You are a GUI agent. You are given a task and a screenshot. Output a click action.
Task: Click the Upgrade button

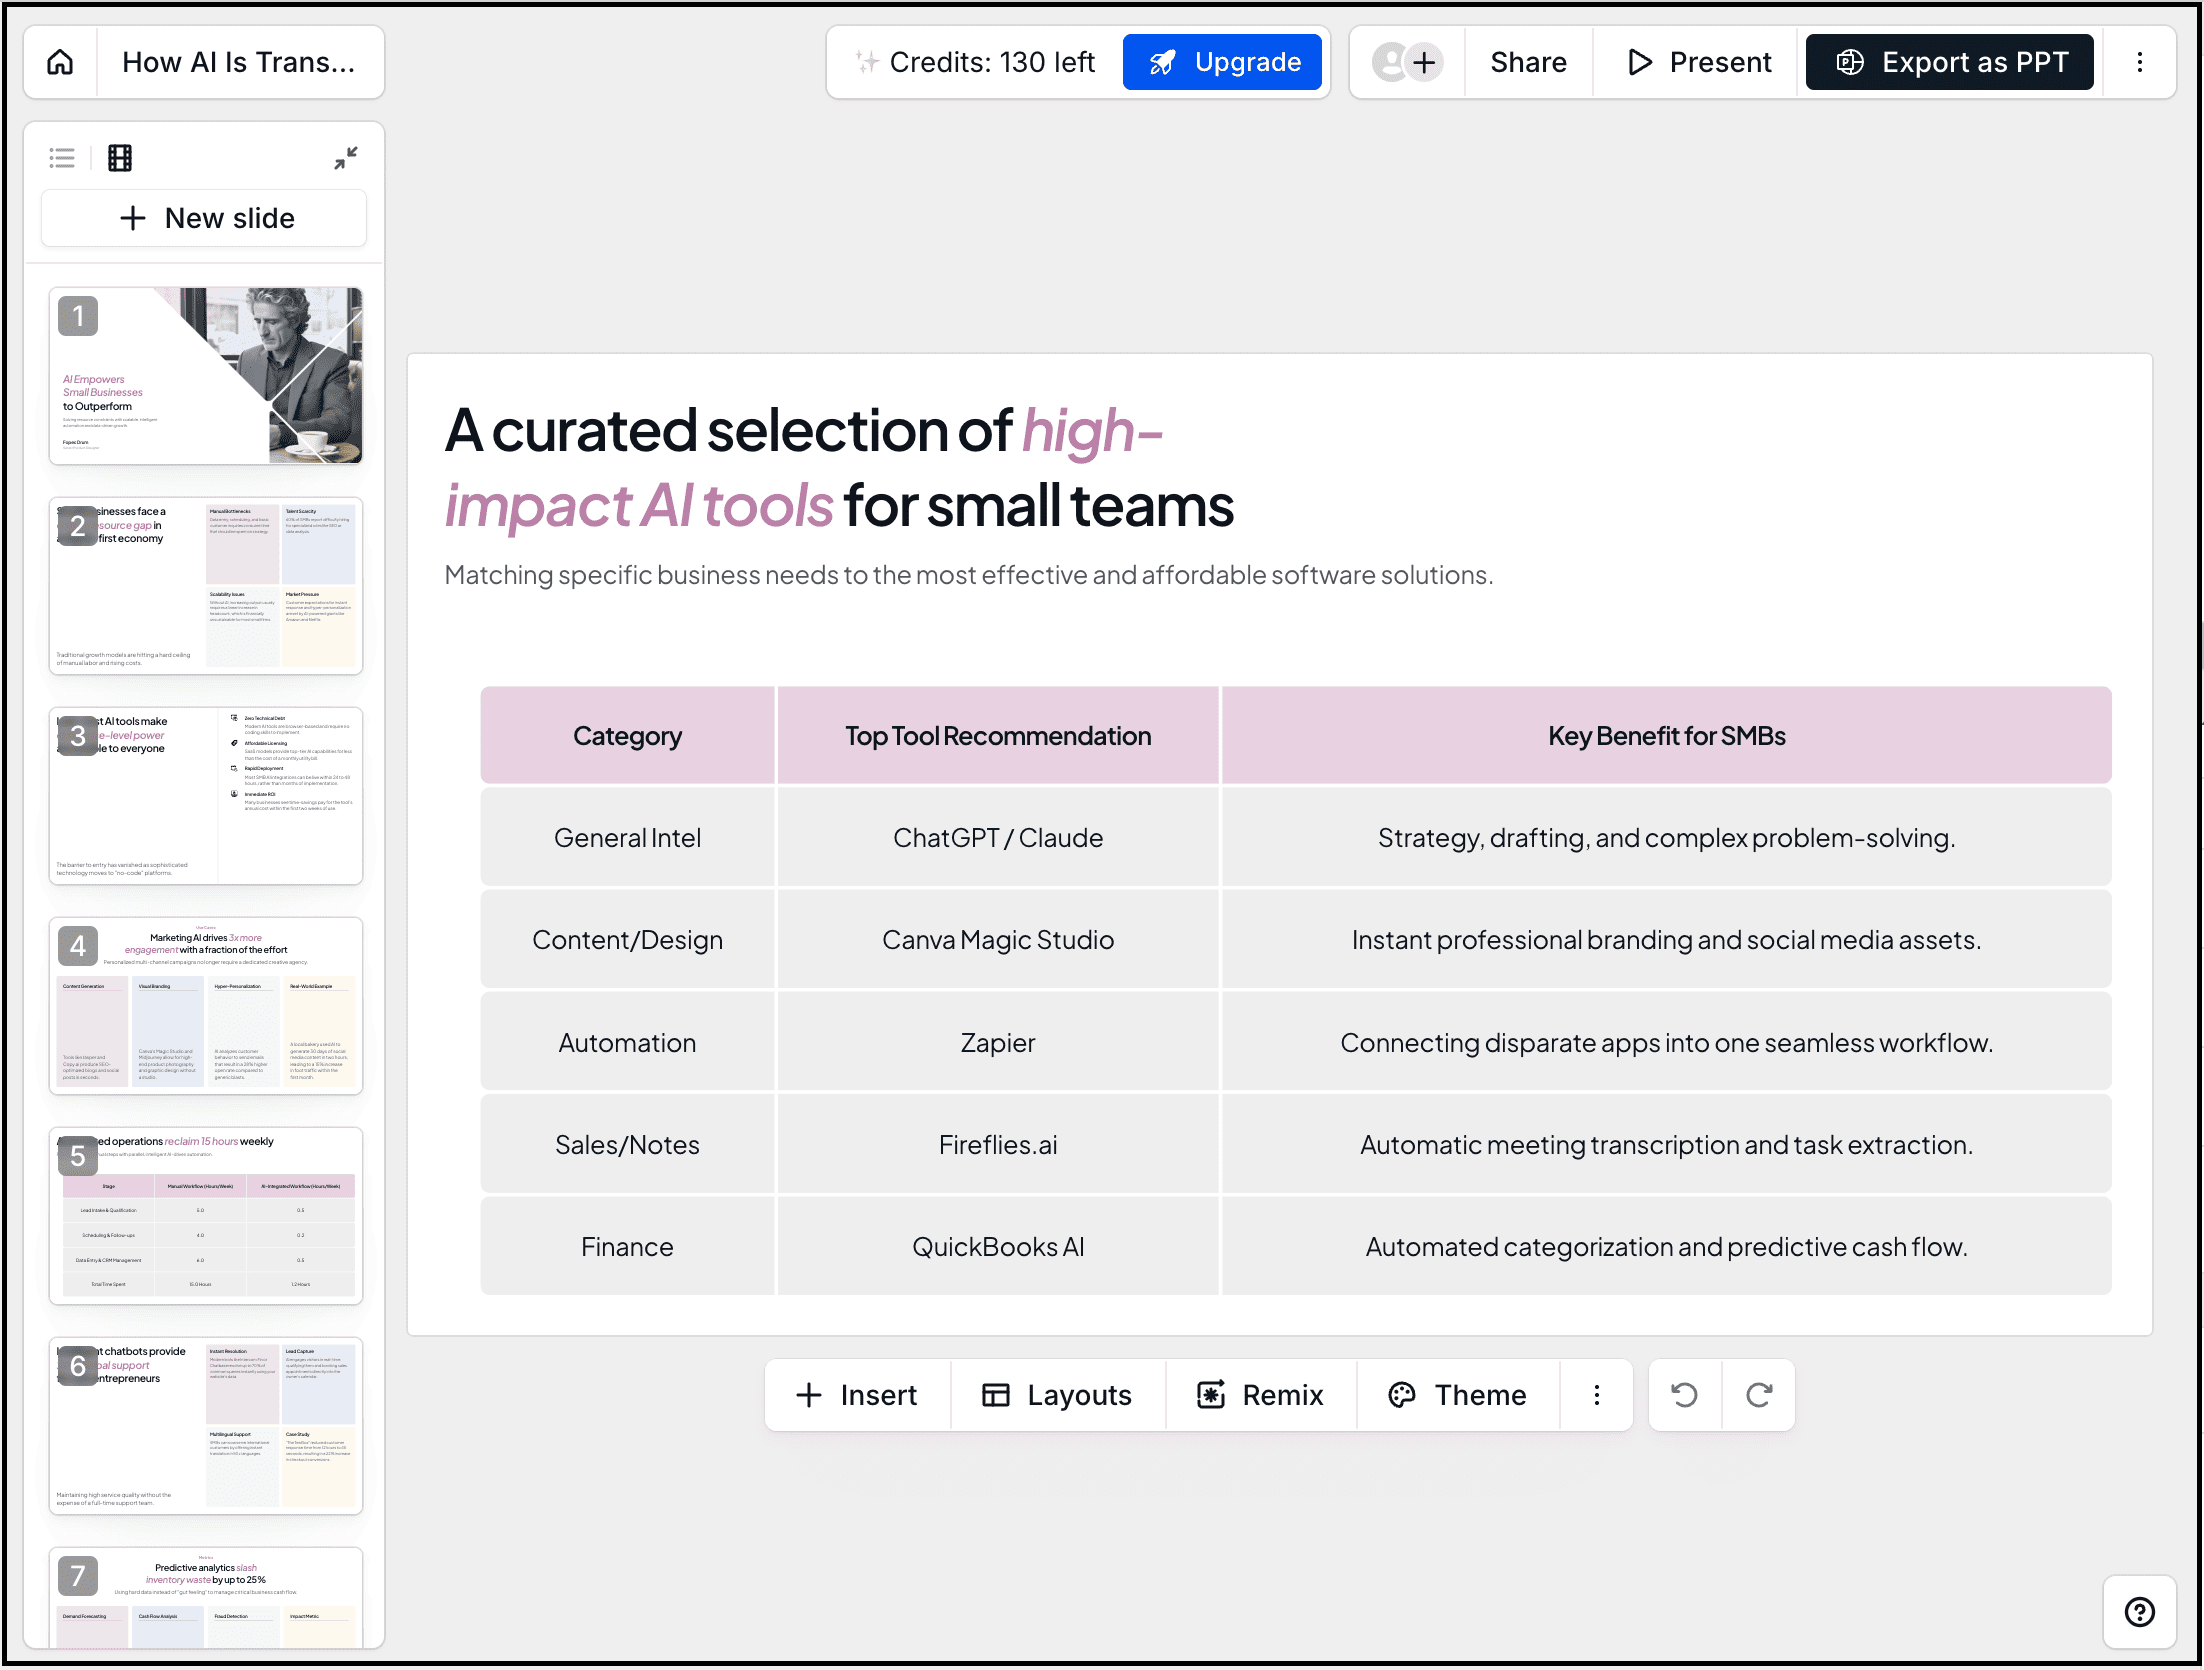click(1222, 62)
